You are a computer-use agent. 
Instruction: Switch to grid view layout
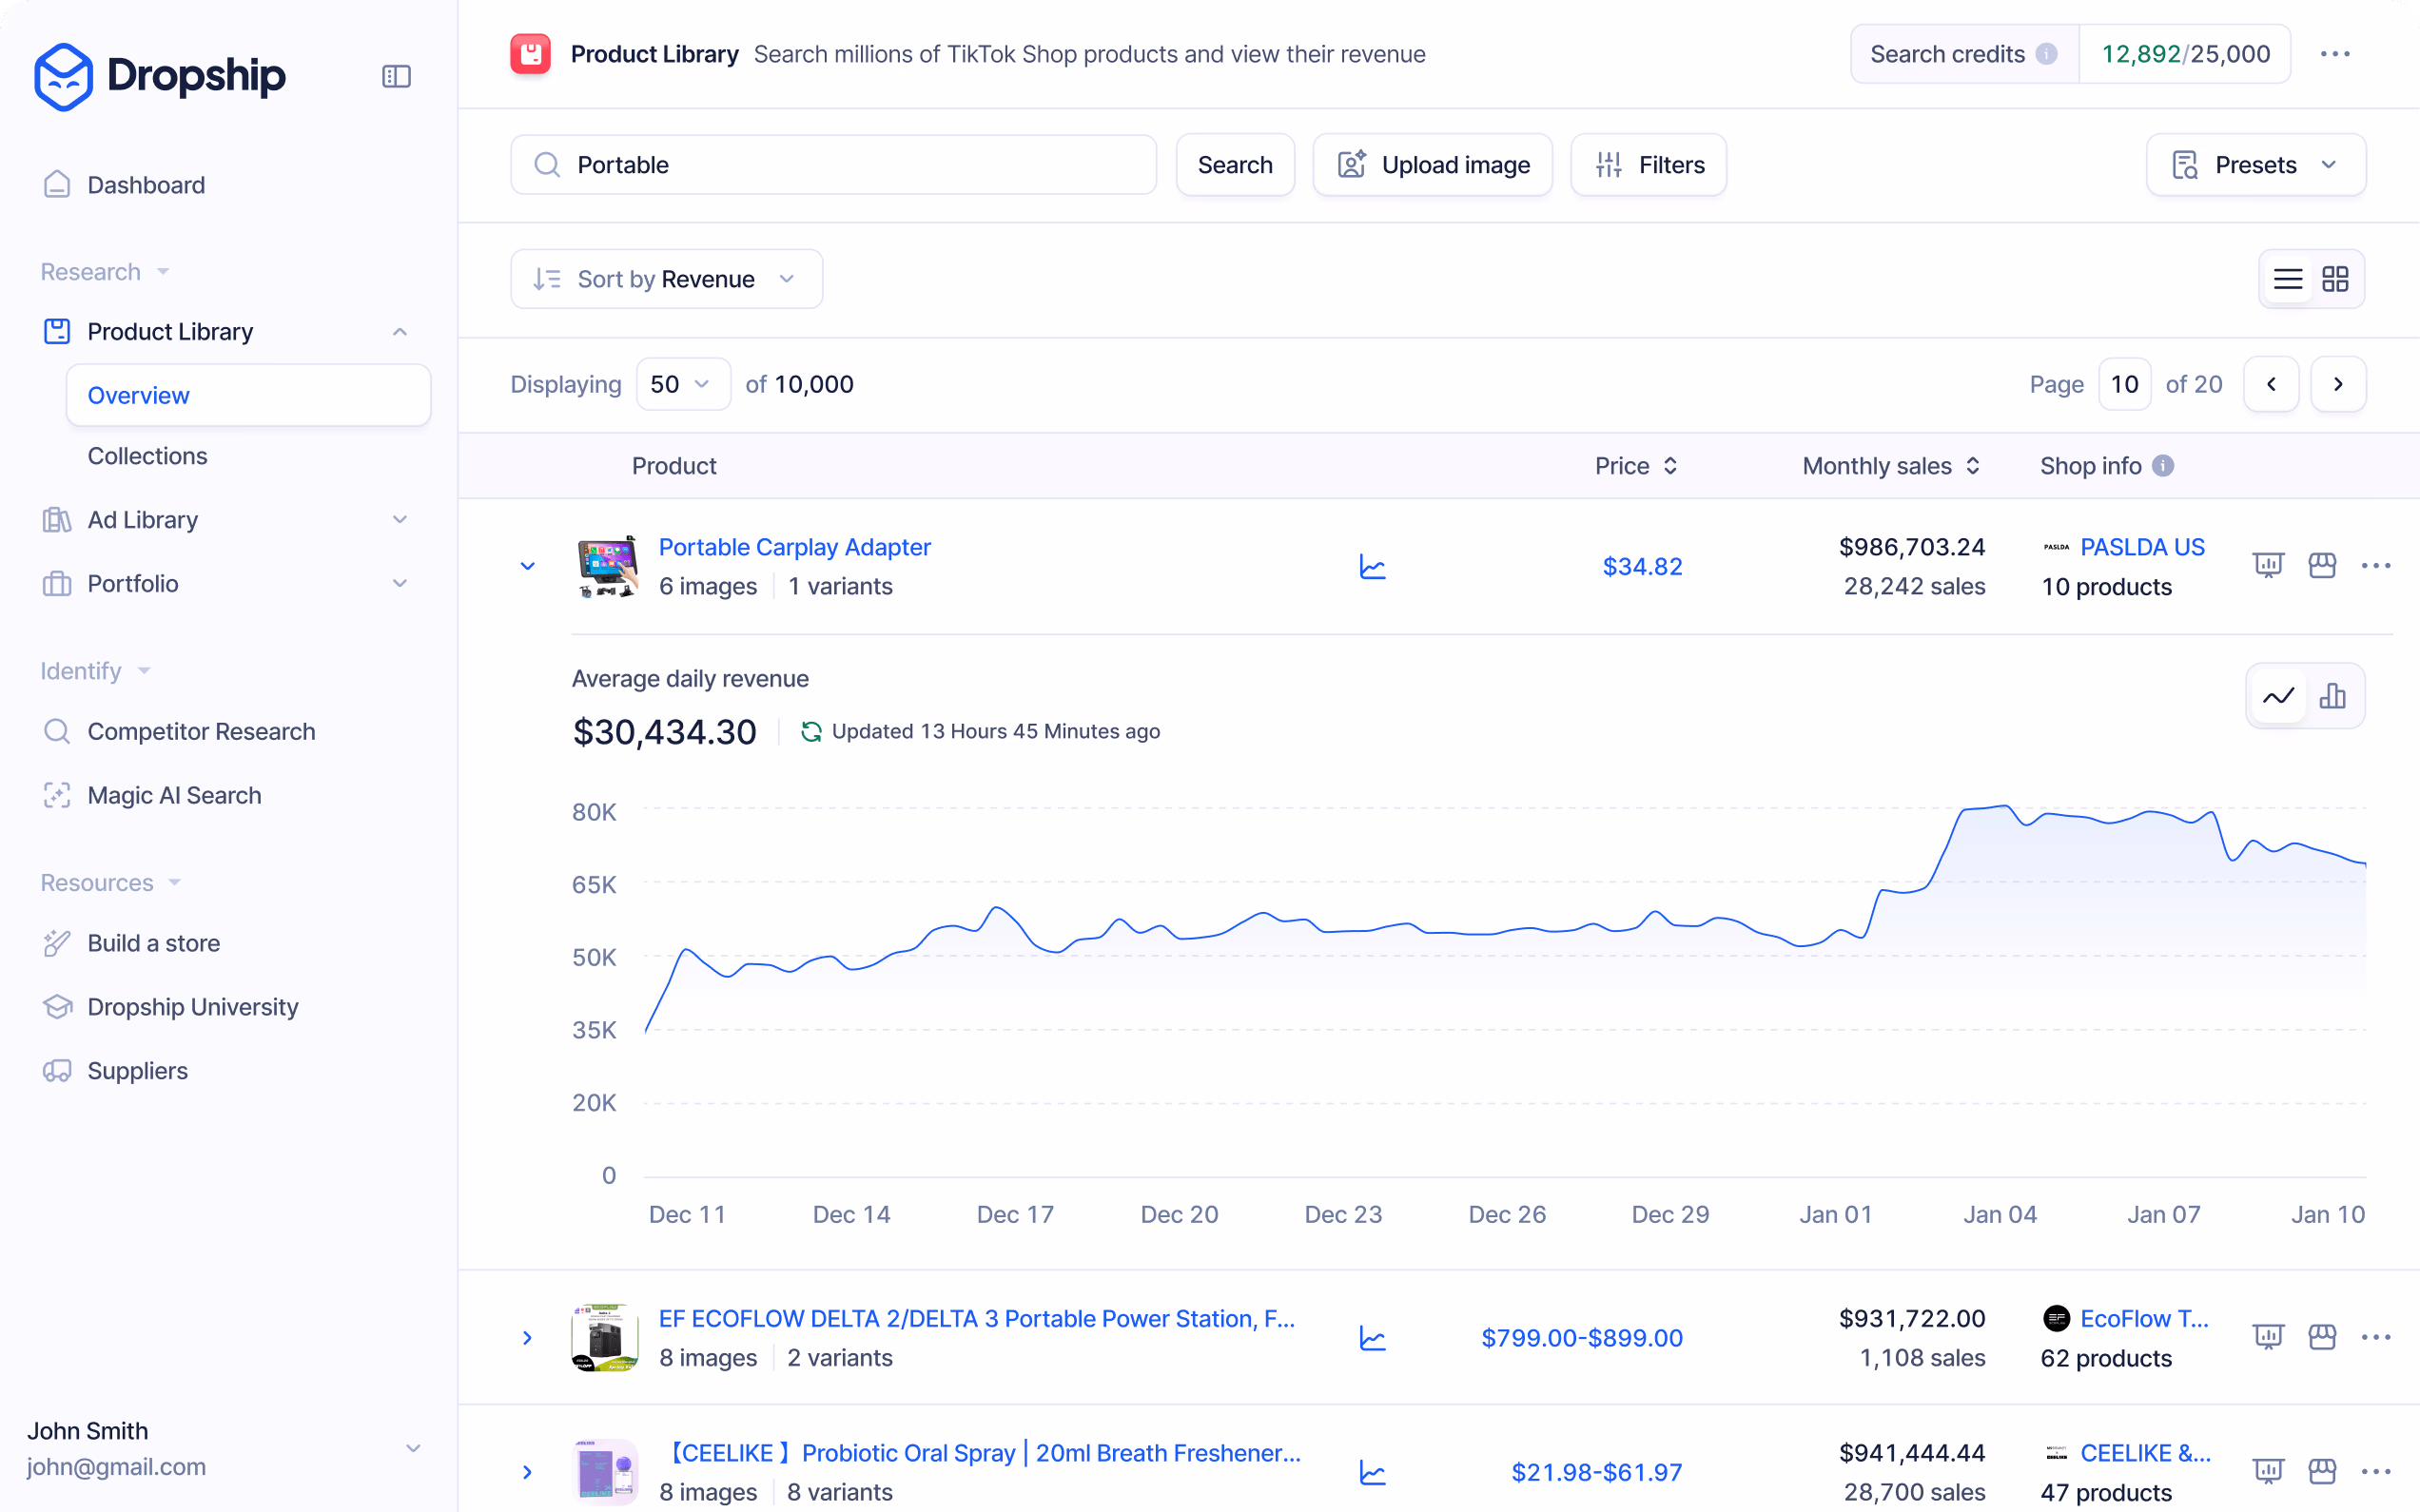pyautogui.click(x=2335, y=279)
